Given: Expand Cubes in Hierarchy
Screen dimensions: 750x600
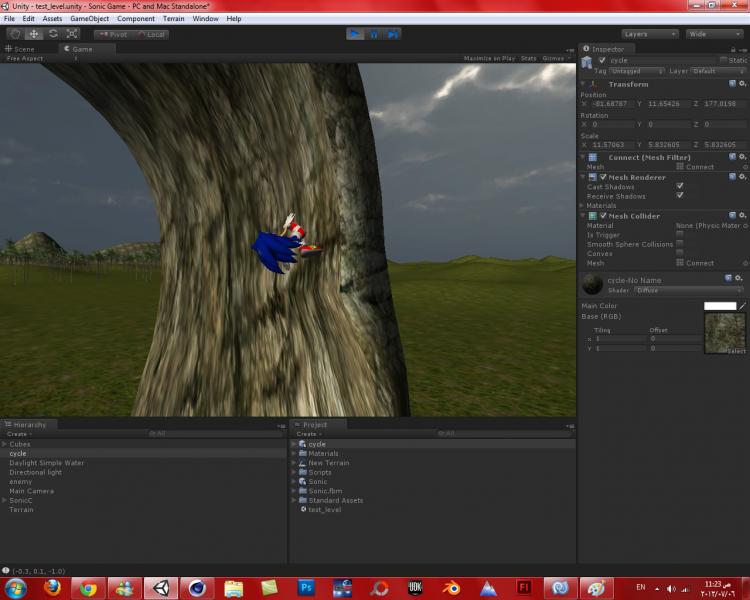Looking at the screenshot, I should [x=4, y=444].
